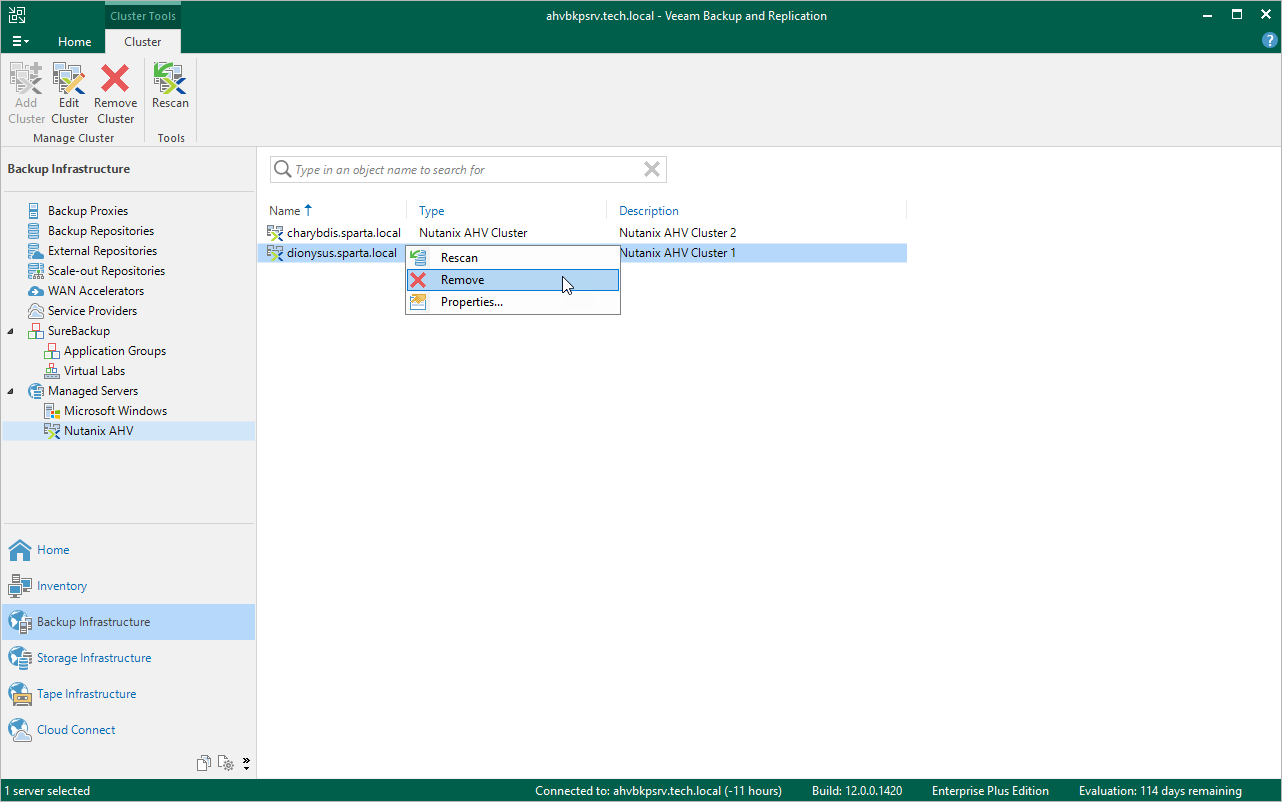
Task: Select Microsoft Windows under Managed Servers
Action: [115, 411]
